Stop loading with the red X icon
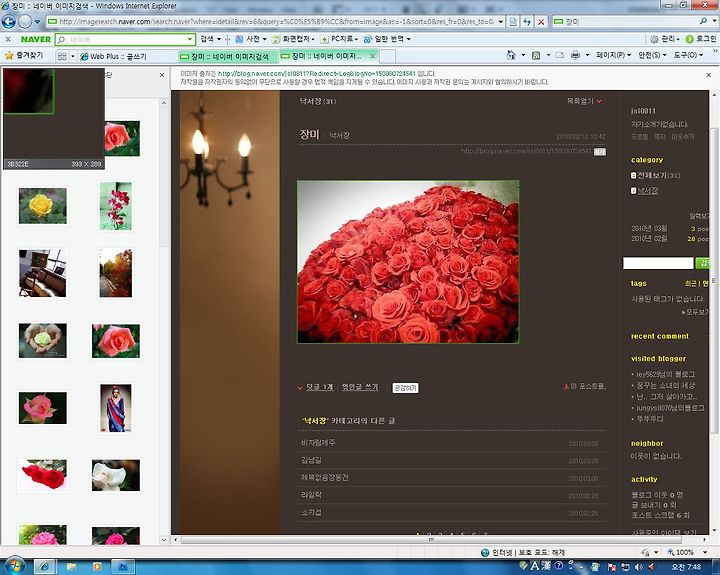Screen dimensions: 720x575 click(541, 22)
